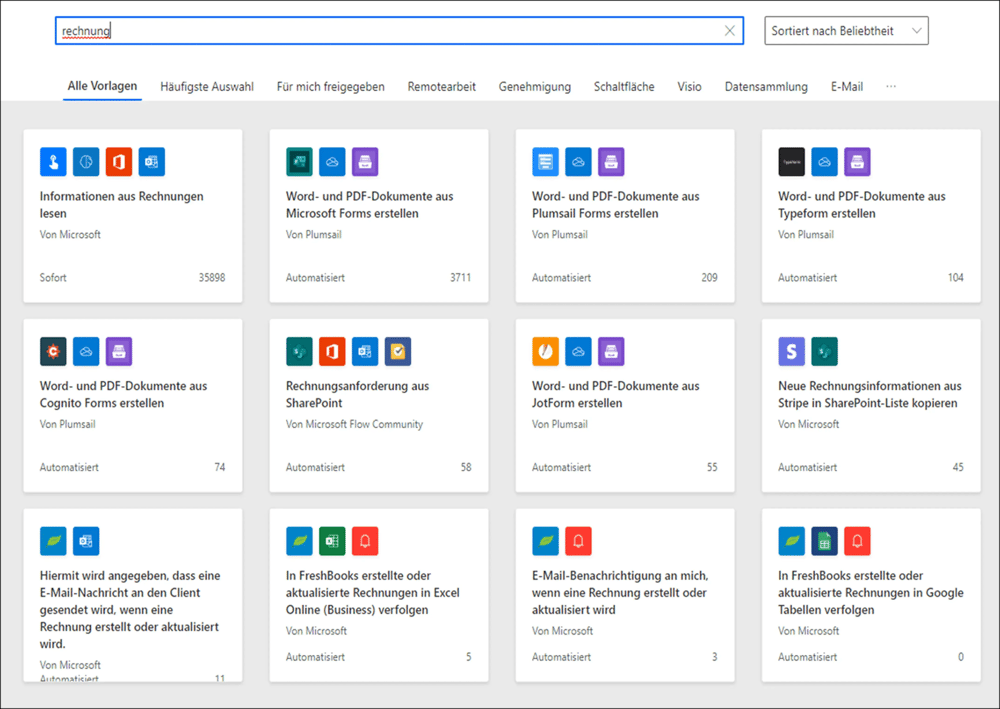Click the flow button trigger icon in 'Informationen aus Rechnungen lesen'
The image size is (1000, 709).
53,162
